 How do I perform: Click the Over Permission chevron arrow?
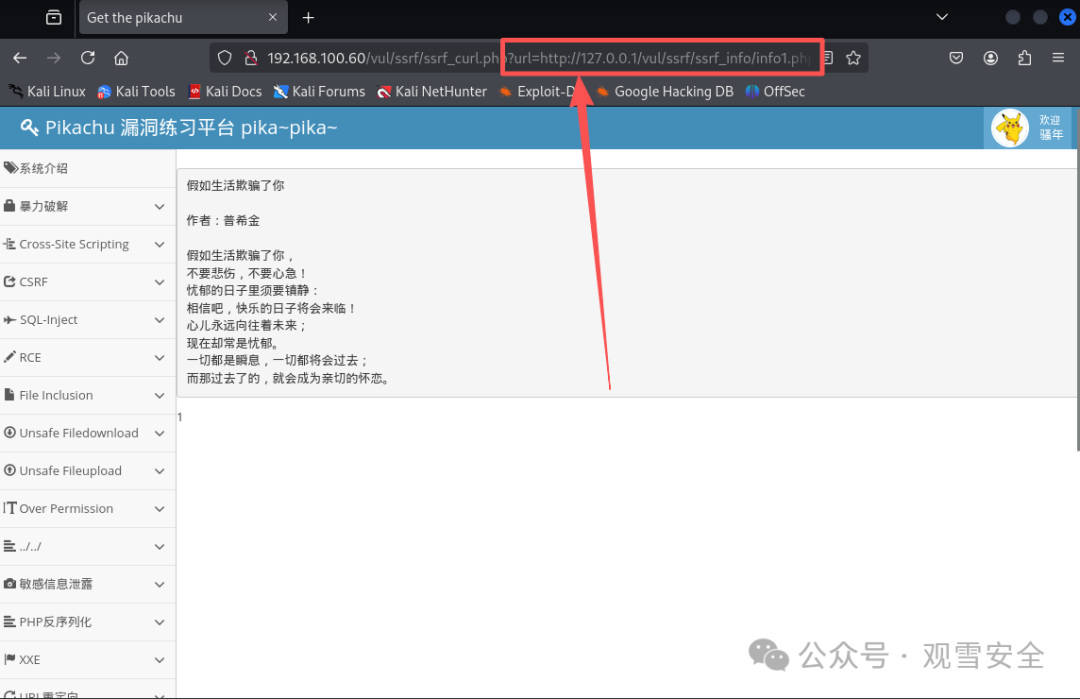pyautogui.click(x=160, y=509)
